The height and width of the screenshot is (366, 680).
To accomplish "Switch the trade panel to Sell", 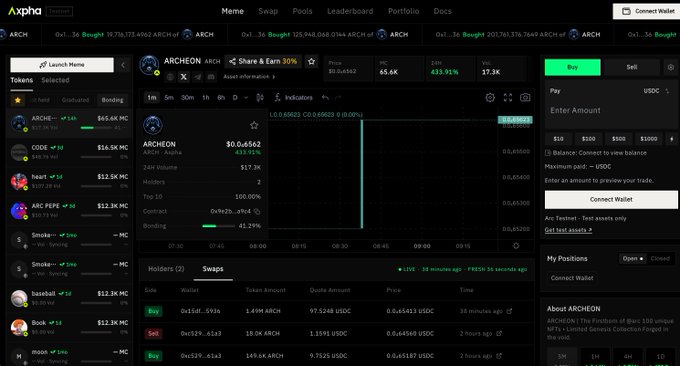I will click(632, 67).
